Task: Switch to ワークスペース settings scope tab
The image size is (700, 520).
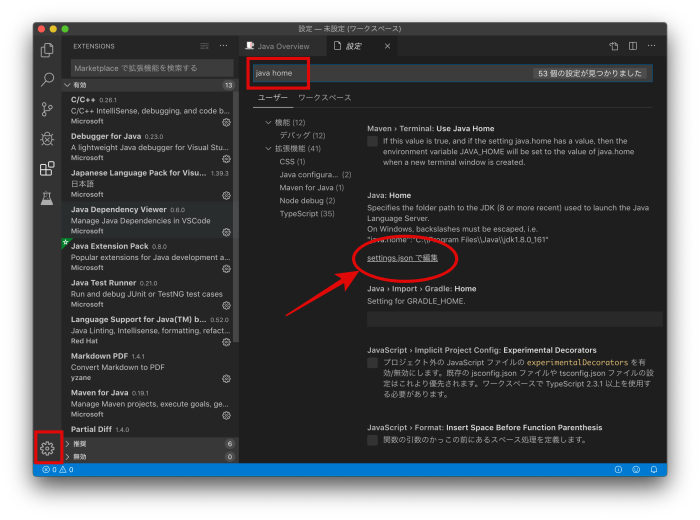Action: coord(325,98)
